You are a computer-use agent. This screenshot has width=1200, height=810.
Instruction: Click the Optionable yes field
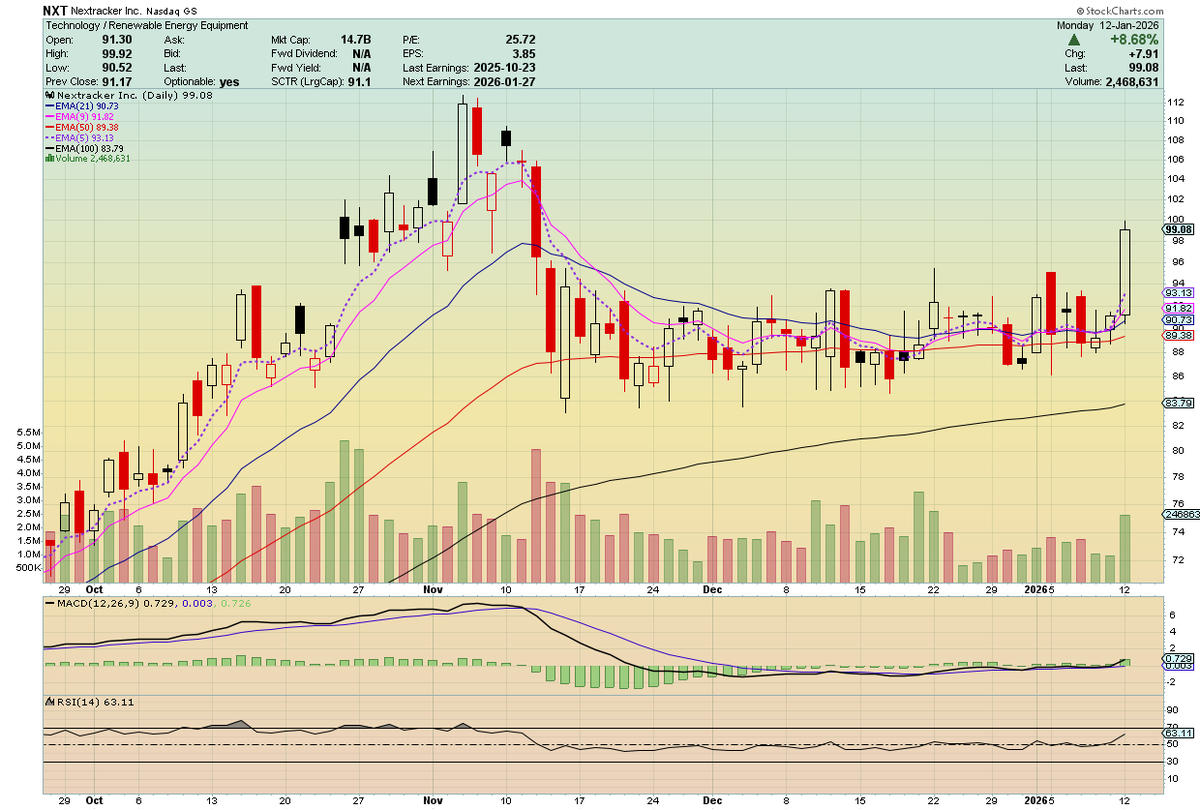[x=203, y=82]
